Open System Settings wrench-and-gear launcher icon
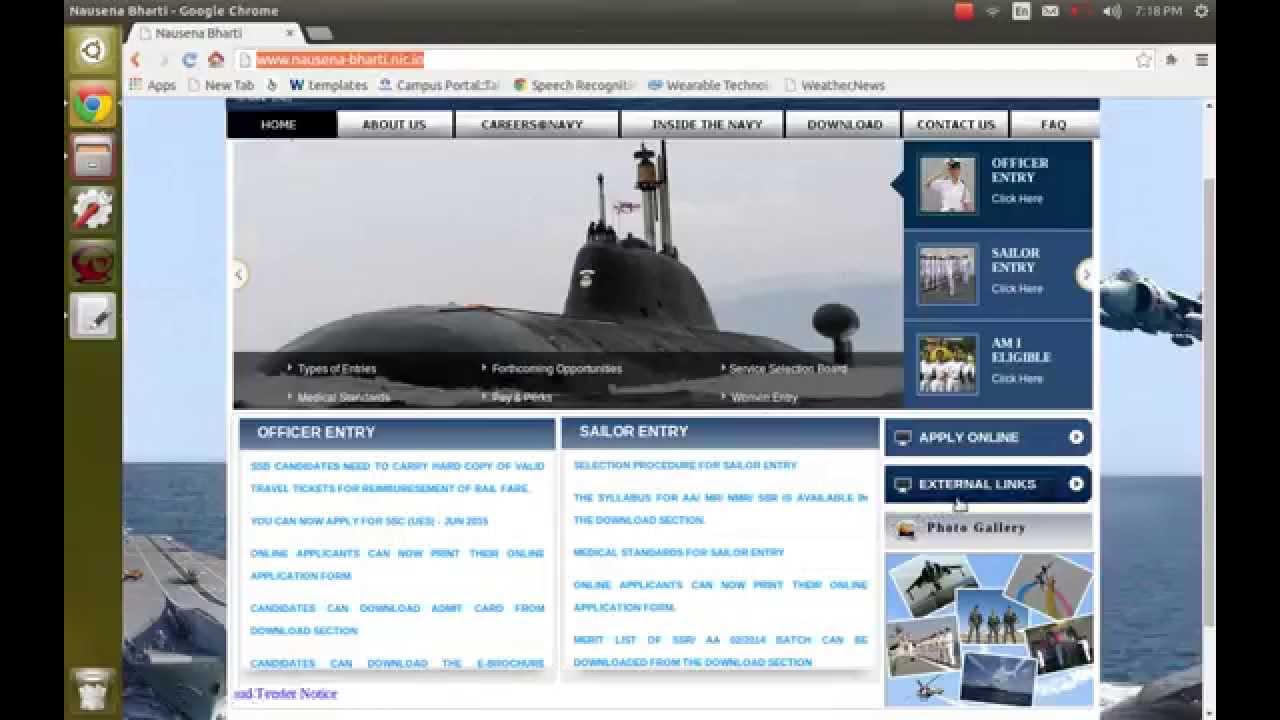This screenshot has height=720, width=1280. click(x=92, y=210)
